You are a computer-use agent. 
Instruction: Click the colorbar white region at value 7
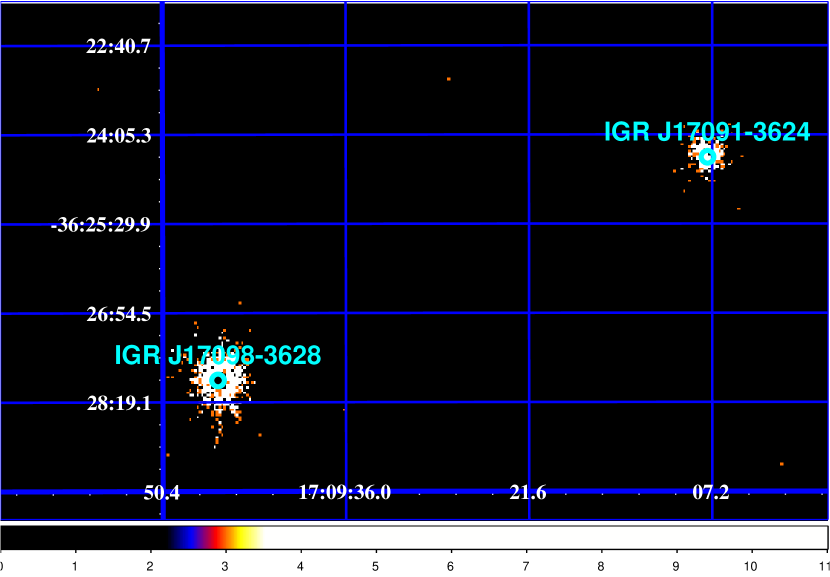pos(526,537)
